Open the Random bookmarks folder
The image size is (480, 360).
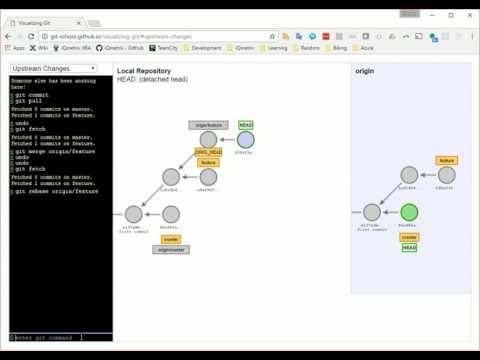pyautogui.click(x=306, y=48)
